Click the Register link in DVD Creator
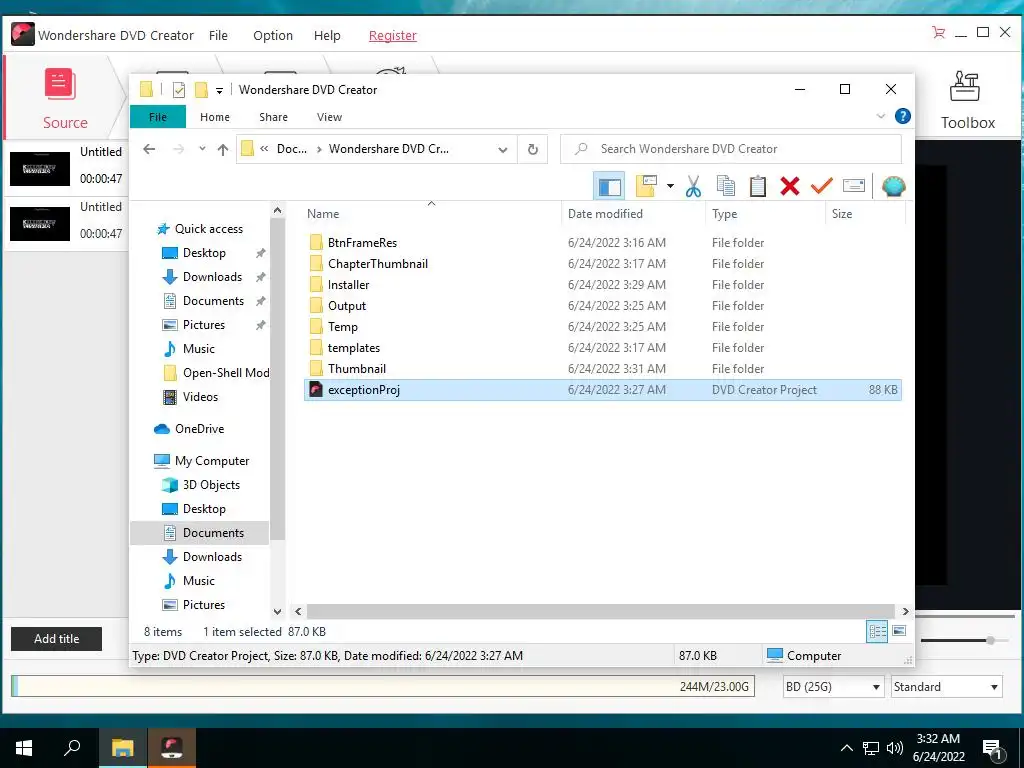The height and width of the screenshot is (768, 1024). (x=392, y=35)
